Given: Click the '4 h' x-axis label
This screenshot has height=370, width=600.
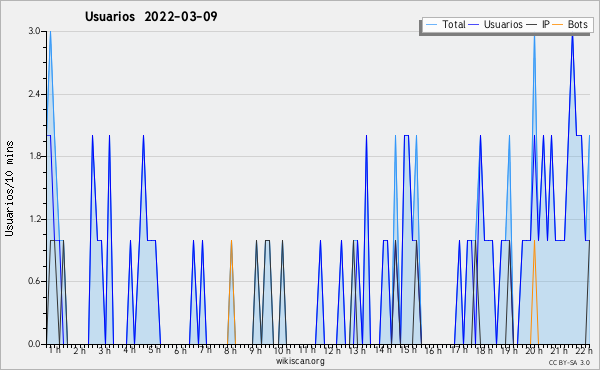Looking at the screenshot, I should click(129, 350).
